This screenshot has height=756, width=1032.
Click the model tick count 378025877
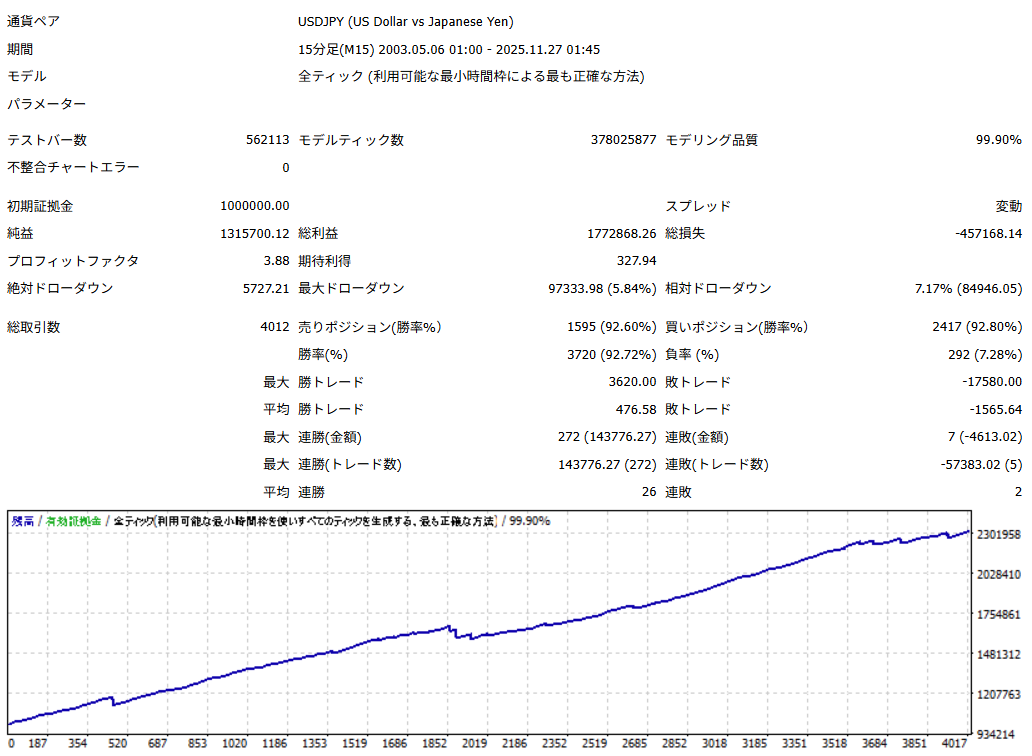[x=623, y=140]
